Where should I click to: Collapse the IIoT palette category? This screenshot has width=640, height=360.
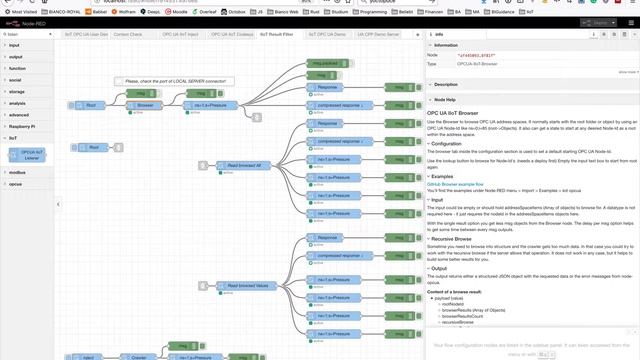[27, 138]
